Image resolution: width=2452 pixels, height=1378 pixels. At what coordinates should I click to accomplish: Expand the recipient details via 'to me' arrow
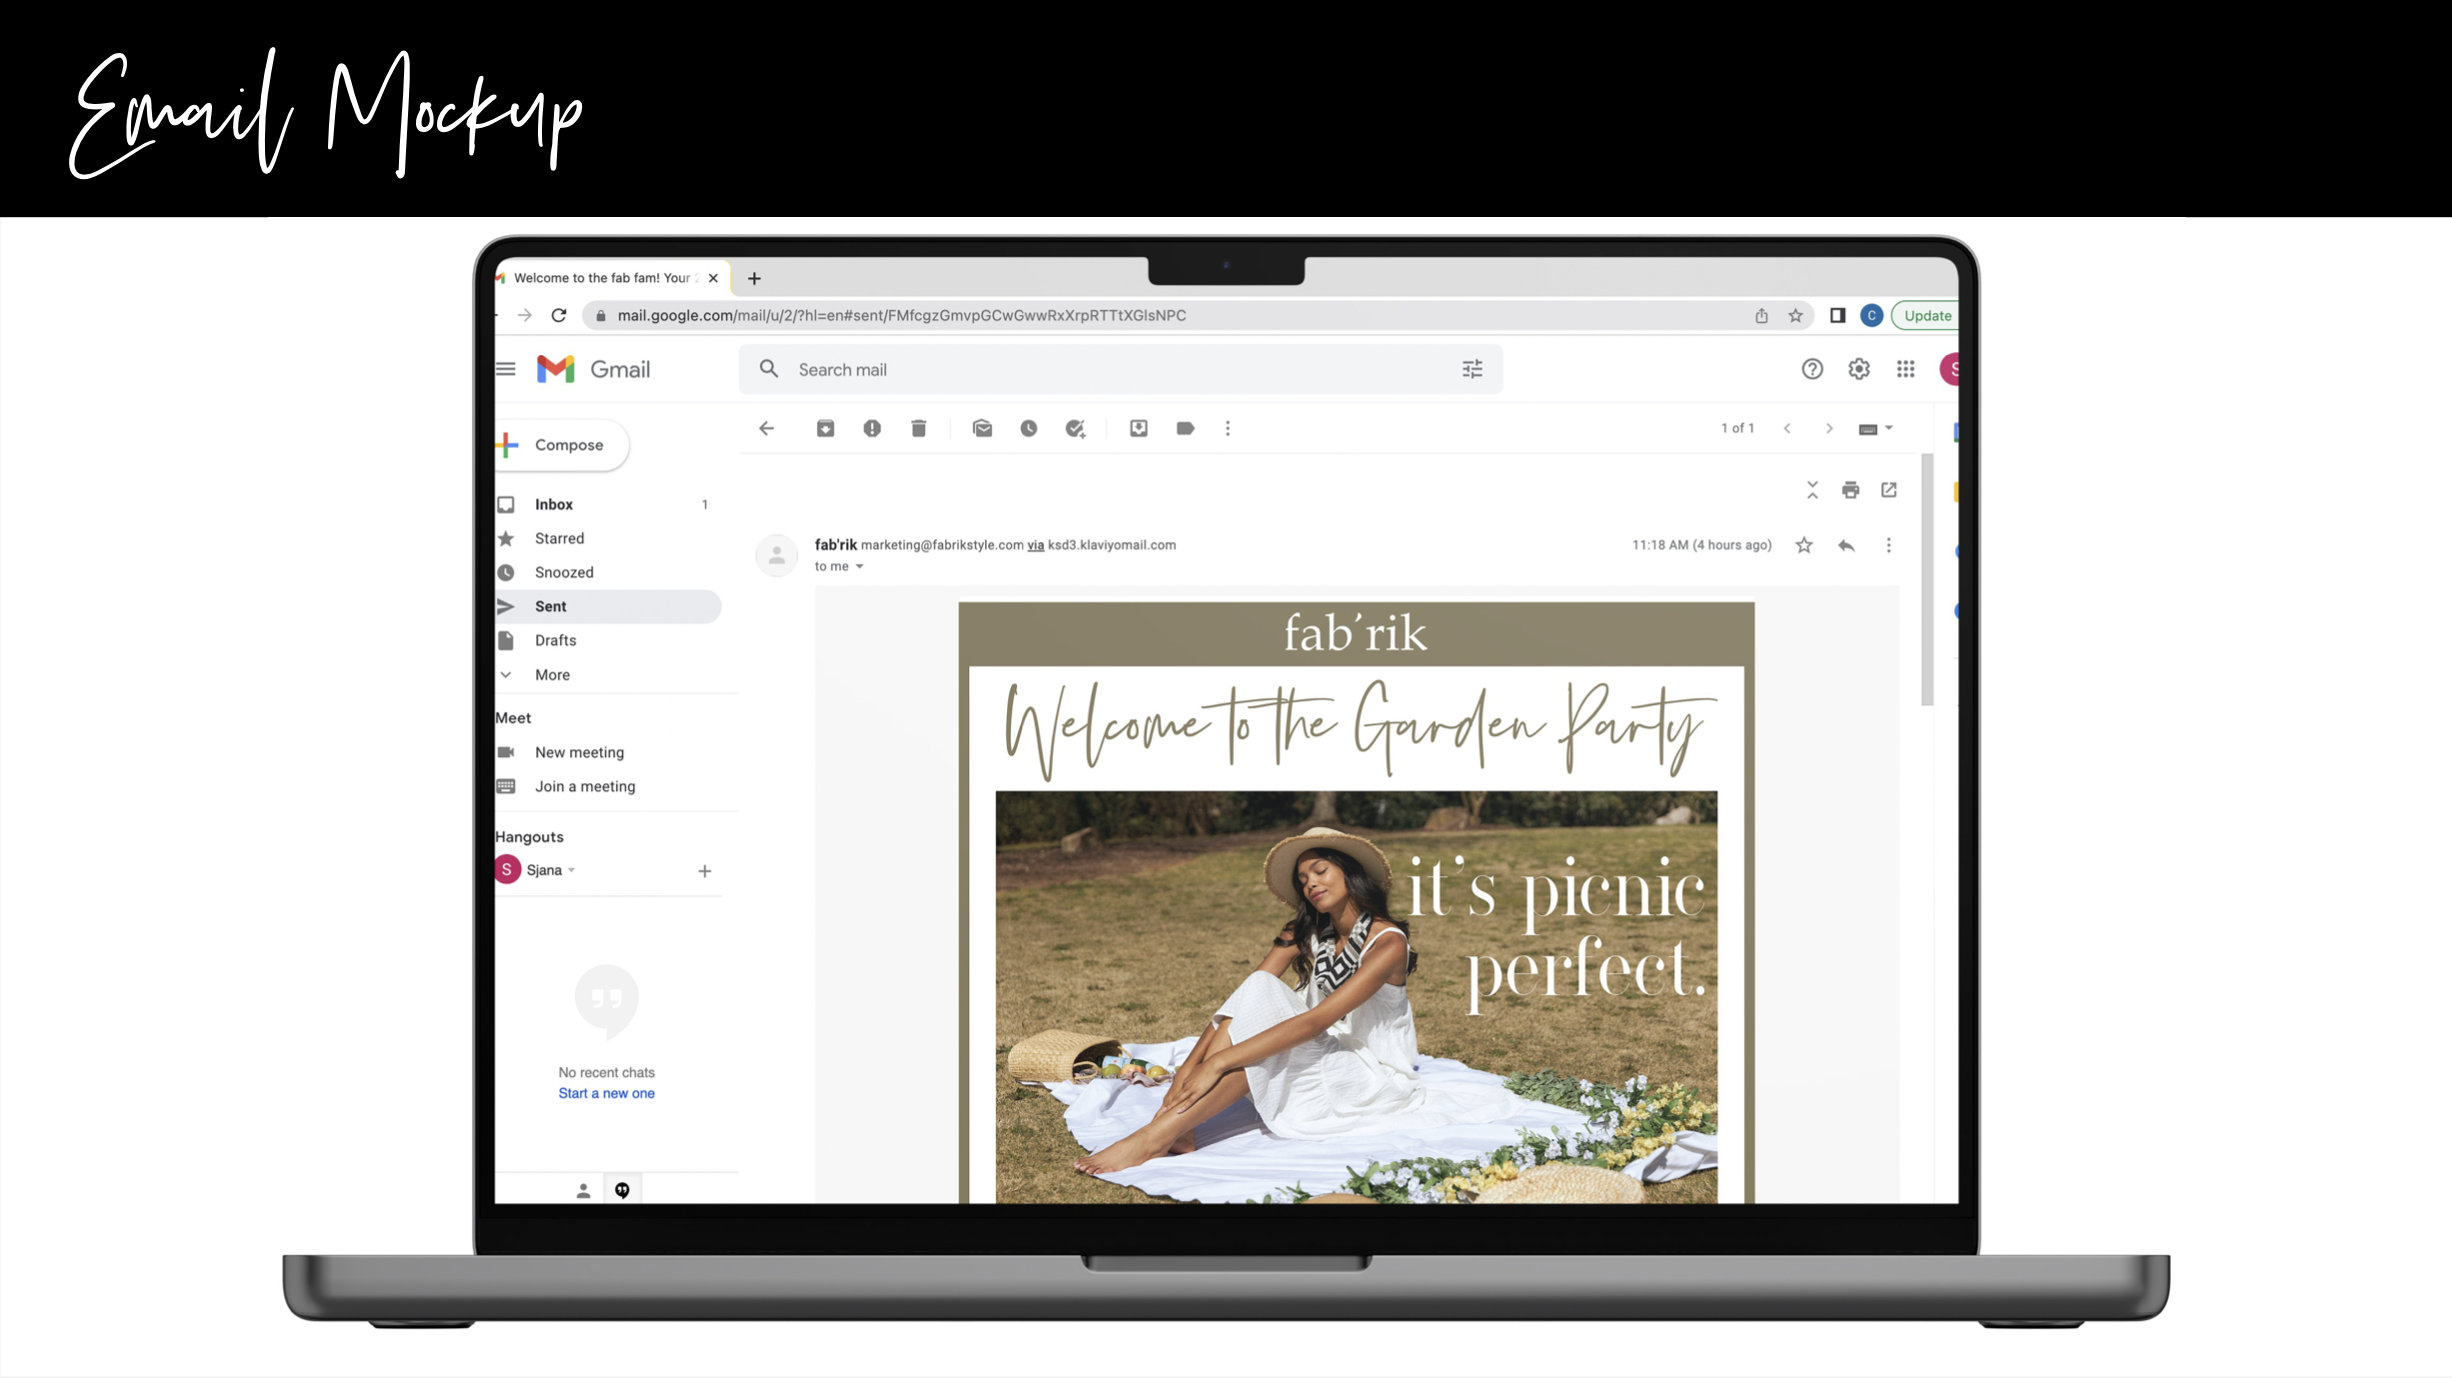click(x=860, y=566)
